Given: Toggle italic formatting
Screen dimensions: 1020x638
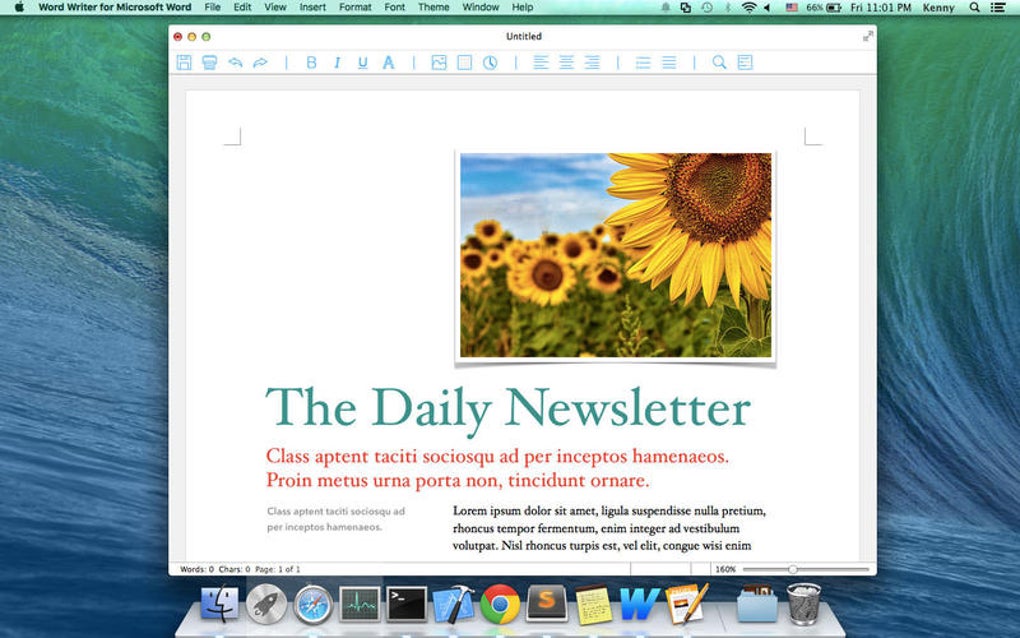Looking at the screenshot, I should click(337, 62).
